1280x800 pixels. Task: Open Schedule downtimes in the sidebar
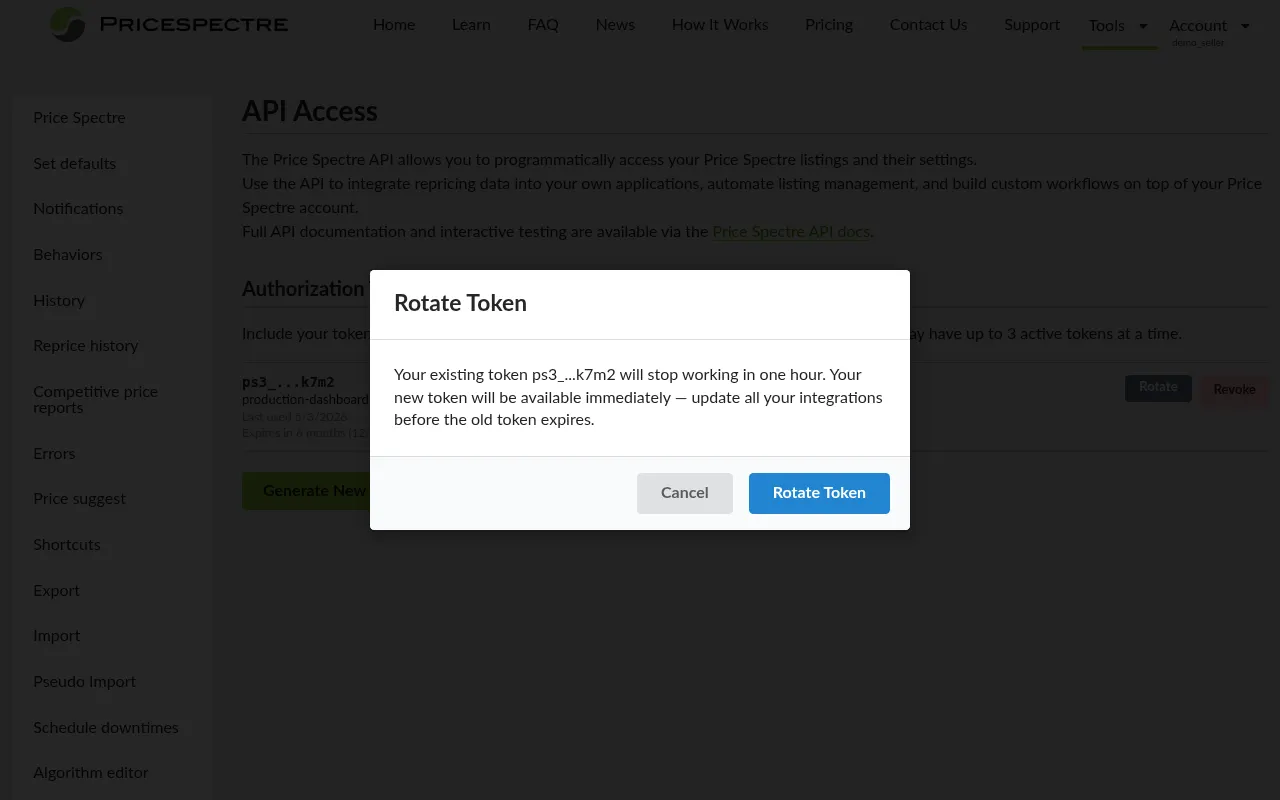point(106,728)
